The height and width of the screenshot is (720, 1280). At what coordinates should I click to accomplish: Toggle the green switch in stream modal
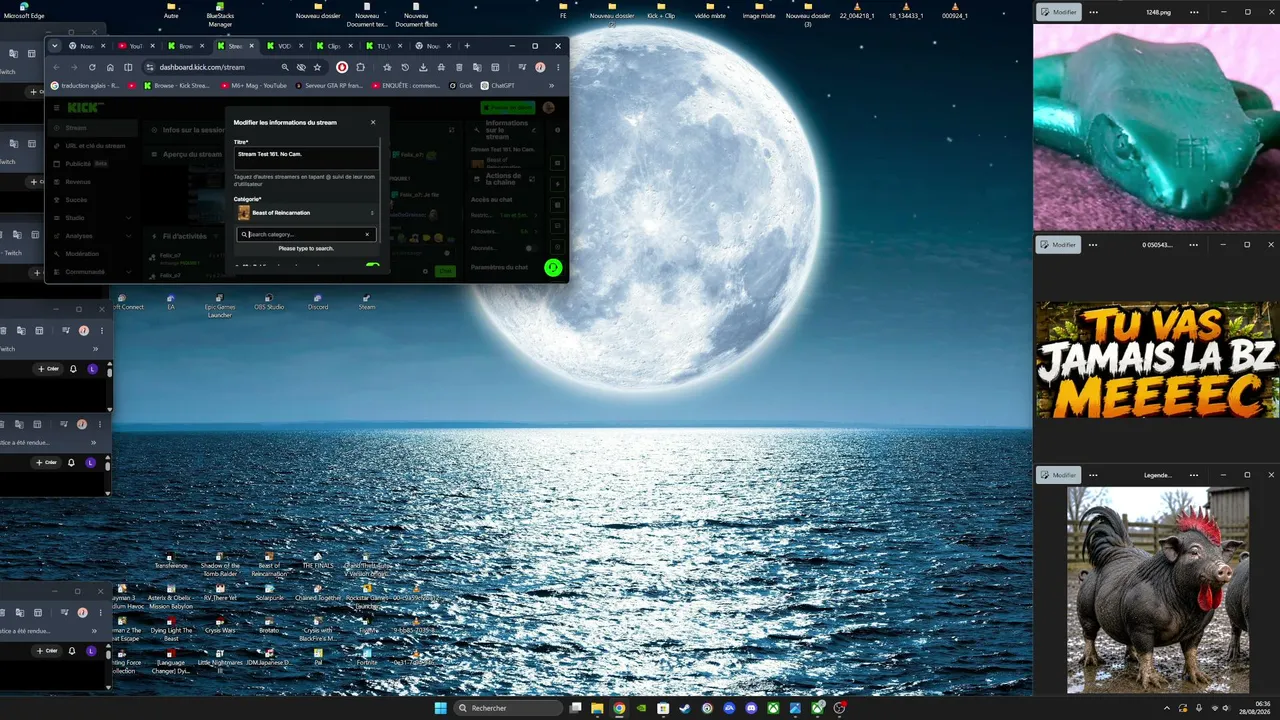coord(373,266)
